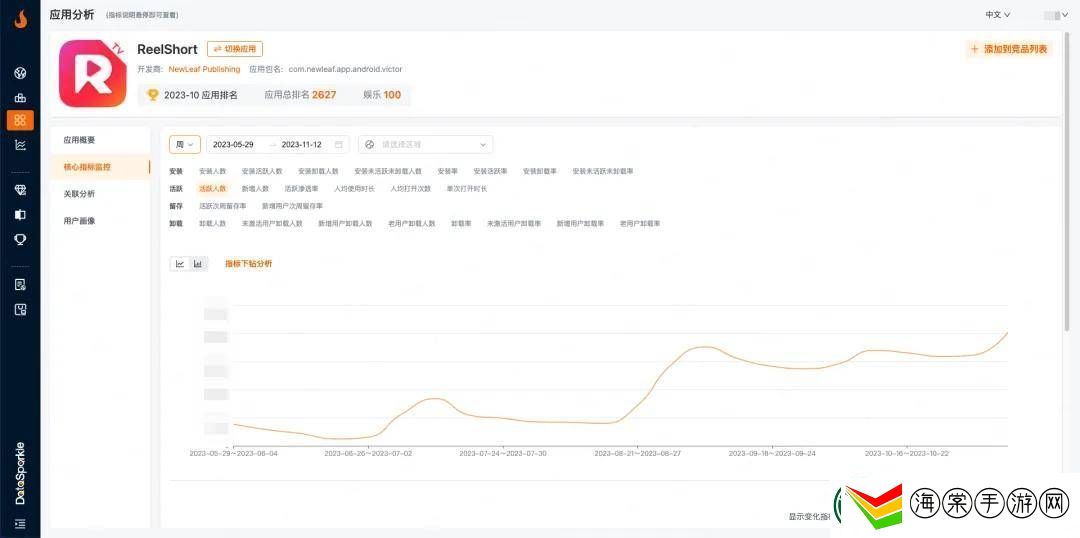Click the ReelShort app logo
This screenshot has height=538, width=1080.
(93, 74)
